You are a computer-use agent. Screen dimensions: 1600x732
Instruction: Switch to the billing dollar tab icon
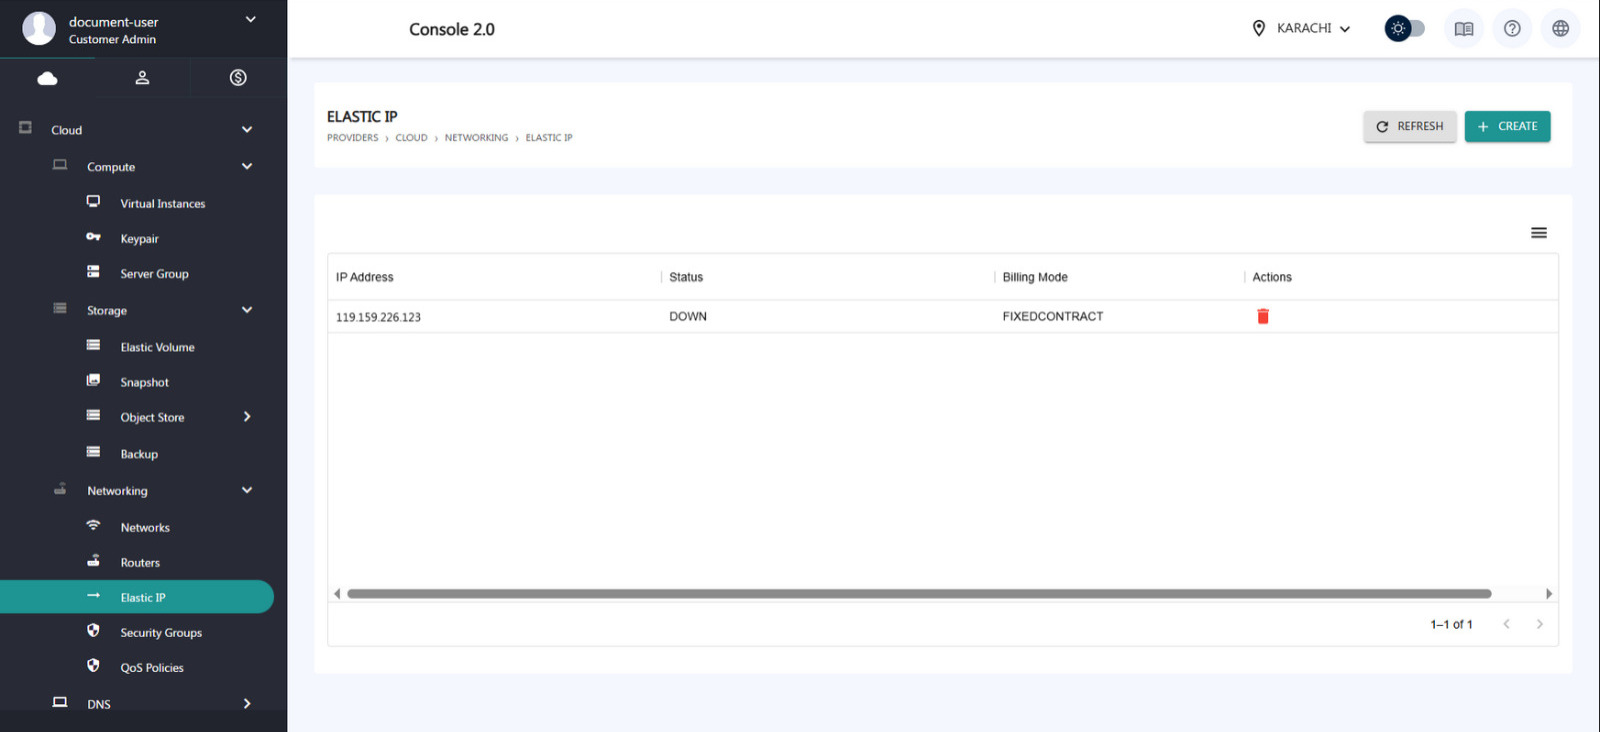(238, 78)
